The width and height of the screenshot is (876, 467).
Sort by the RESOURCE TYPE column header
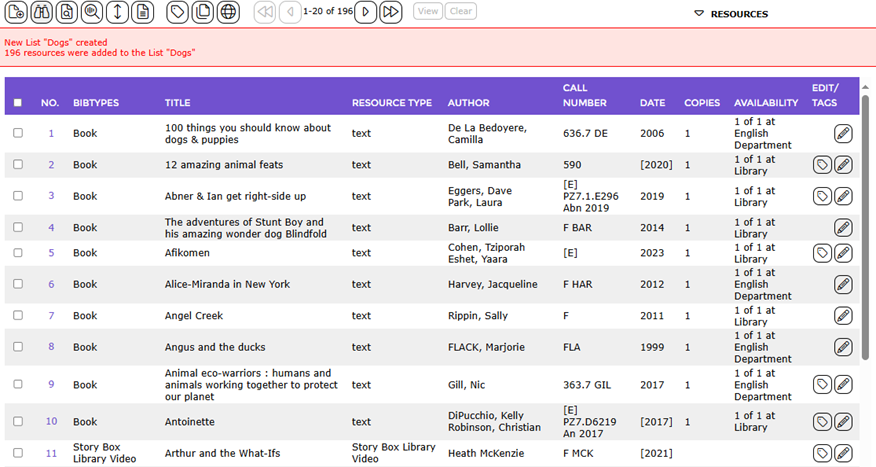392,103
